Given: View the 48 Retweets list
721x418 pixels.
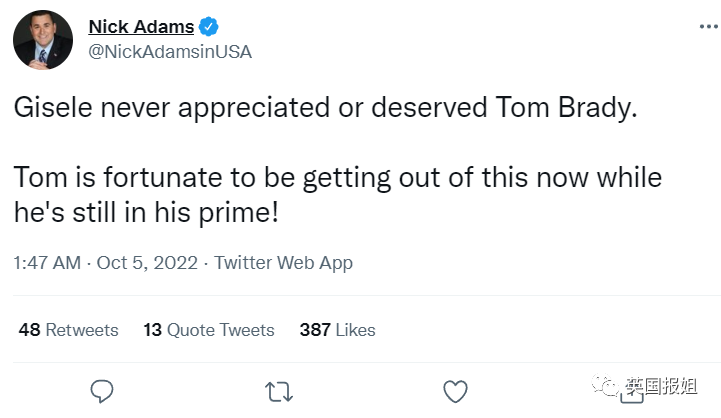Looking at the screenshot, I should point(68,330).
